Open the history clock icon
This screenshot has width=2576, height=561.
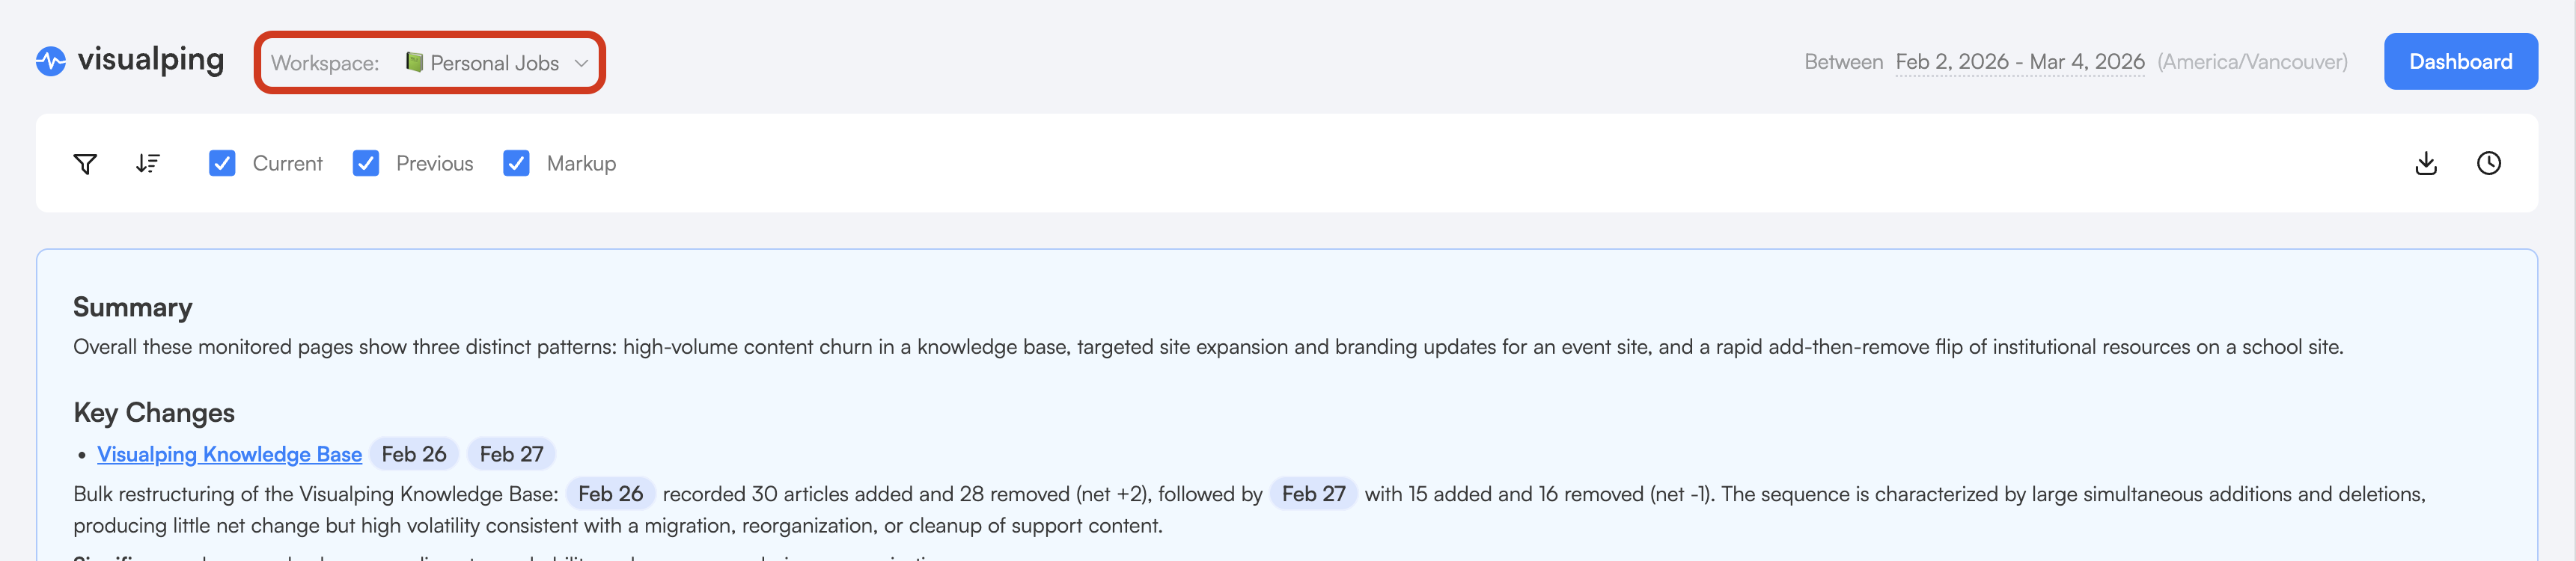point(2488,164)
